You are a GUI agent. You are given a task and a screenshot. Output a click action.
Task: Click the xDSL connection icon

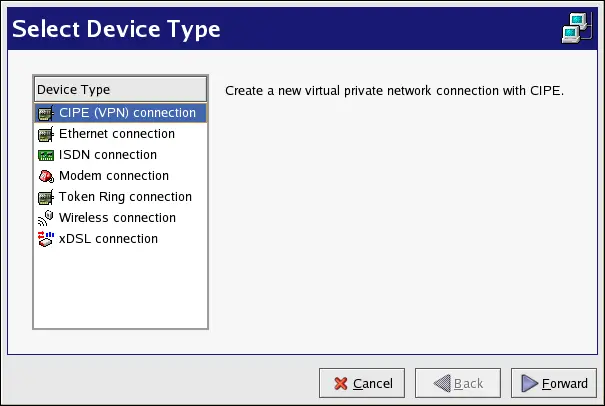[45, 239]
